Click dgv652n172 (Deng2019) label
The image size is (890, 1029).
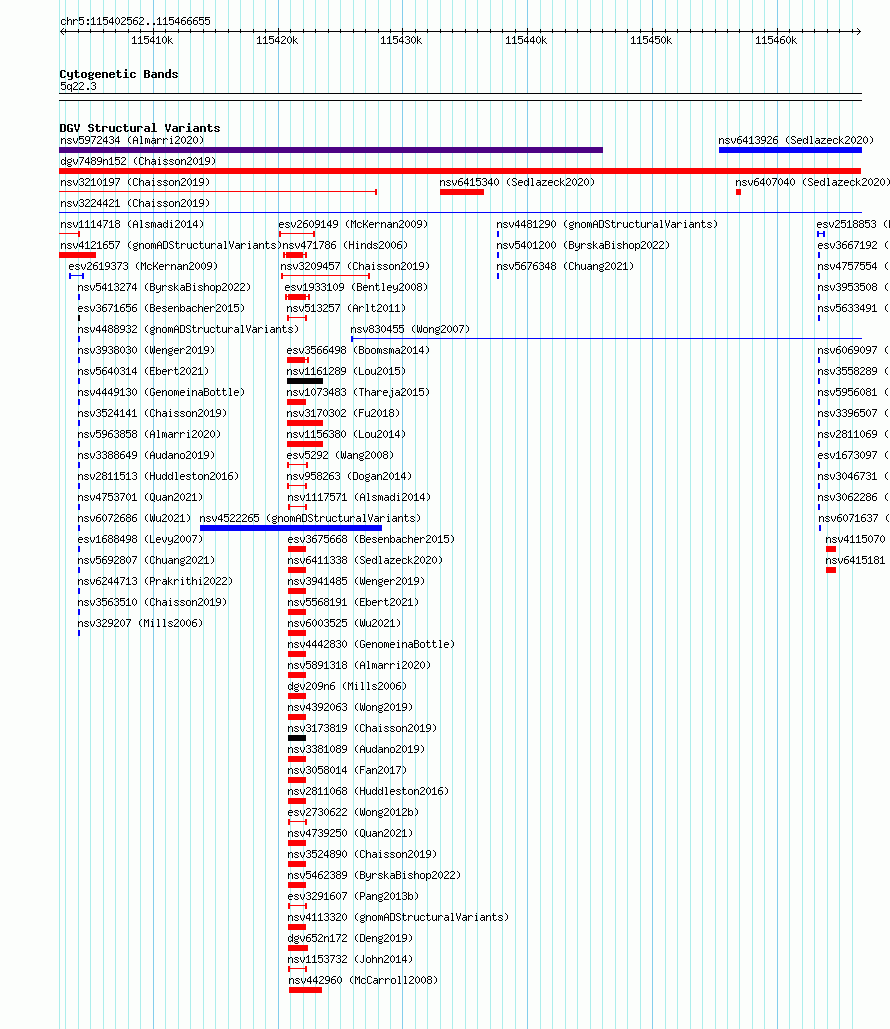[x=350, y=938]
